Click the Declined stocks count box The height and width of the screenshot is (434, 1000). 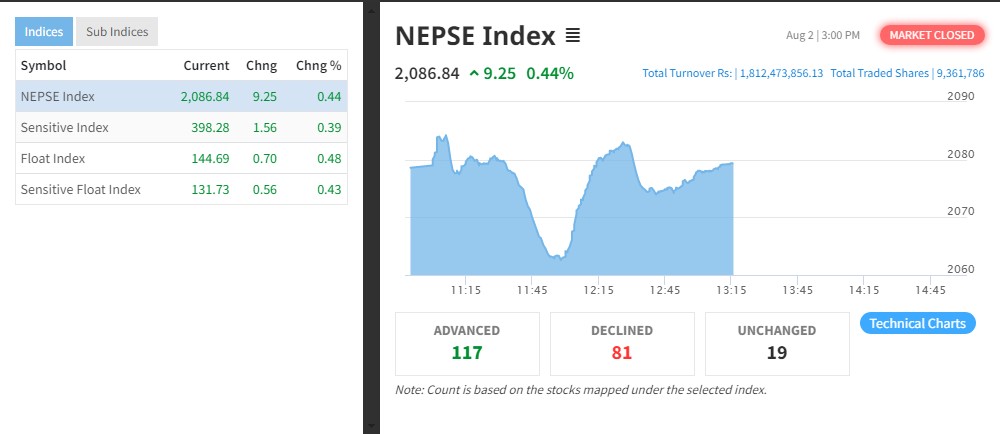point(622,343)
